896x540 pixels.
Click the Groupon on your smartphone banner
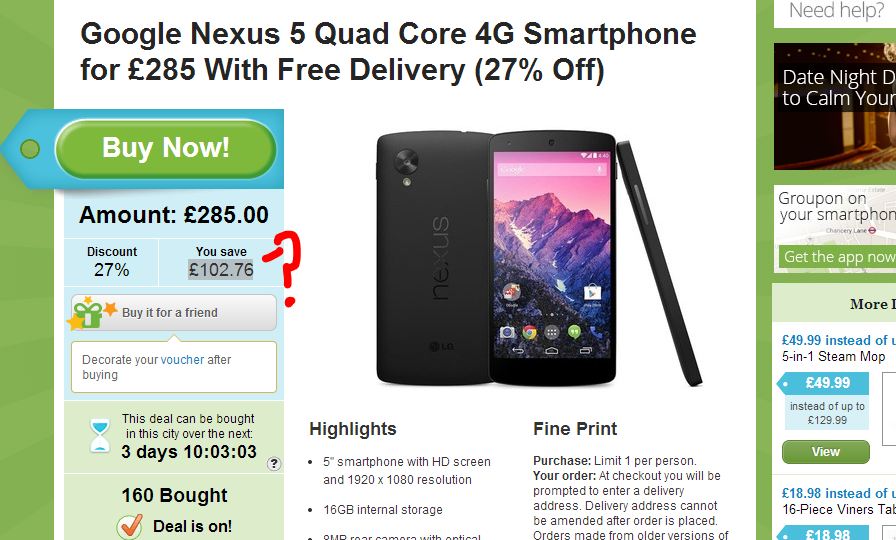tap(835, 227)
